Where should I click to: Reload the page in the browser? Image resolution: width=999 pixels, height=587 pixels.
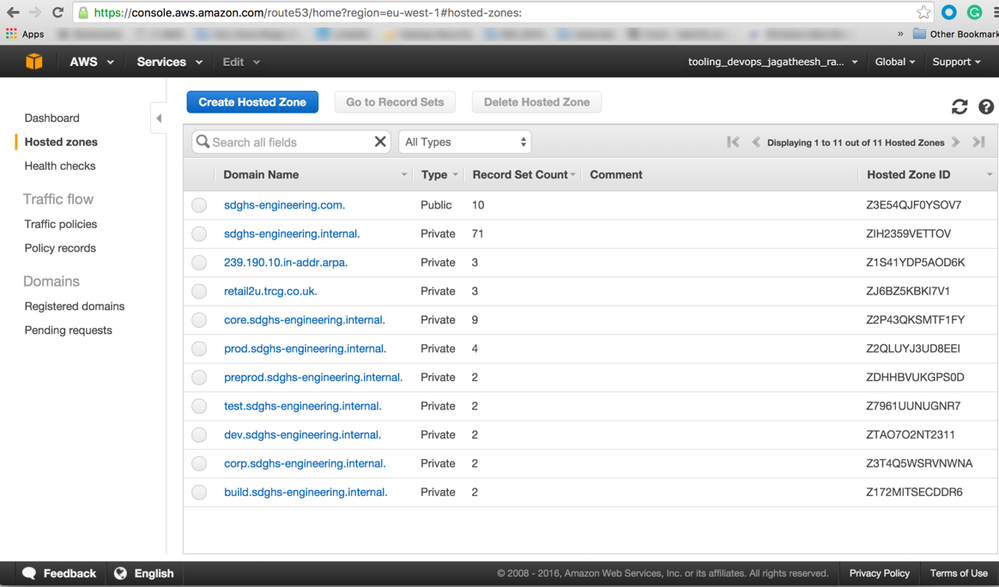pyautogui.click(x=57, y=13)
